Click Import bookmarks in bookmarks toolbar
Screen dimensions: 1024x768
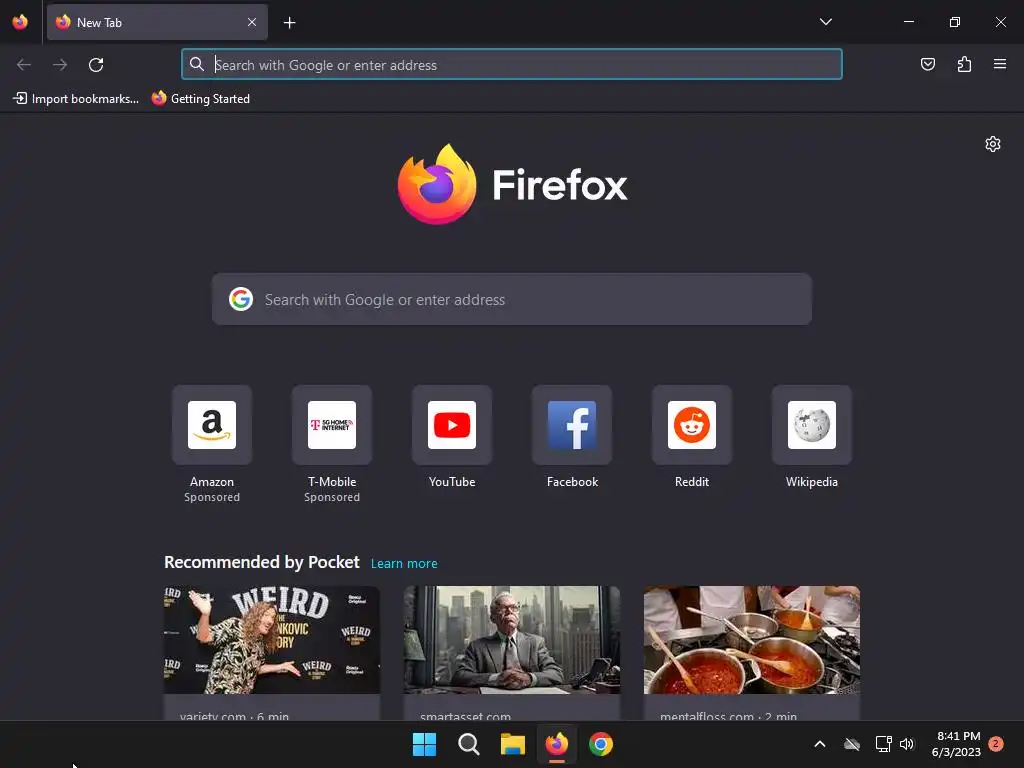[x=76, y=99]
